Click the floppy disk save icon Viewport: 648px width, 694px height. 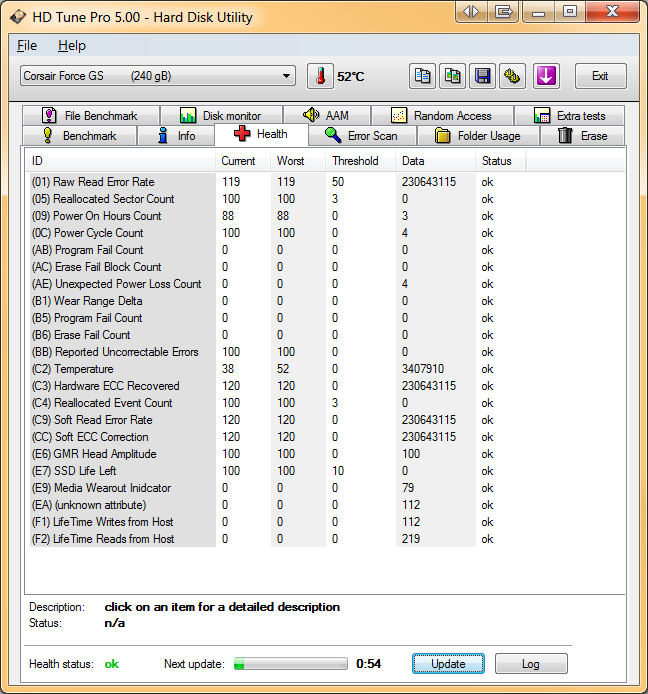[483, 76]
